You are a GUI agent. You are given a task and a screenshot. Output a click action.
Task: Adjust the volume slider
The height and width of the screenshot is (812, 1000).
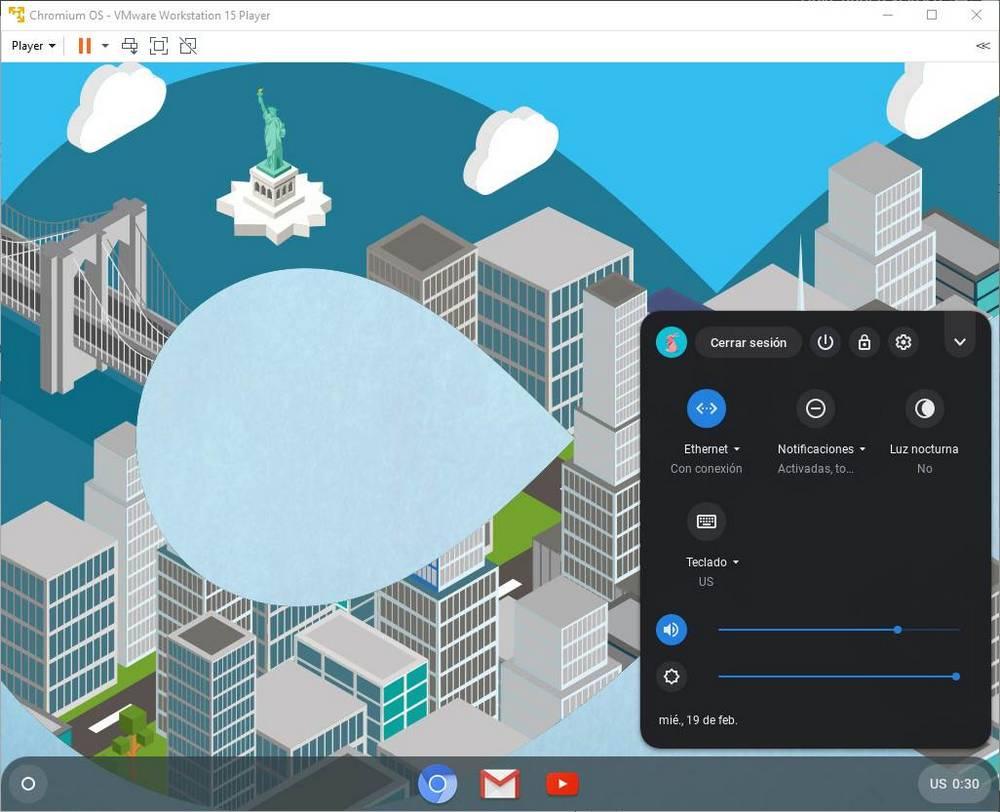(839, 630)
